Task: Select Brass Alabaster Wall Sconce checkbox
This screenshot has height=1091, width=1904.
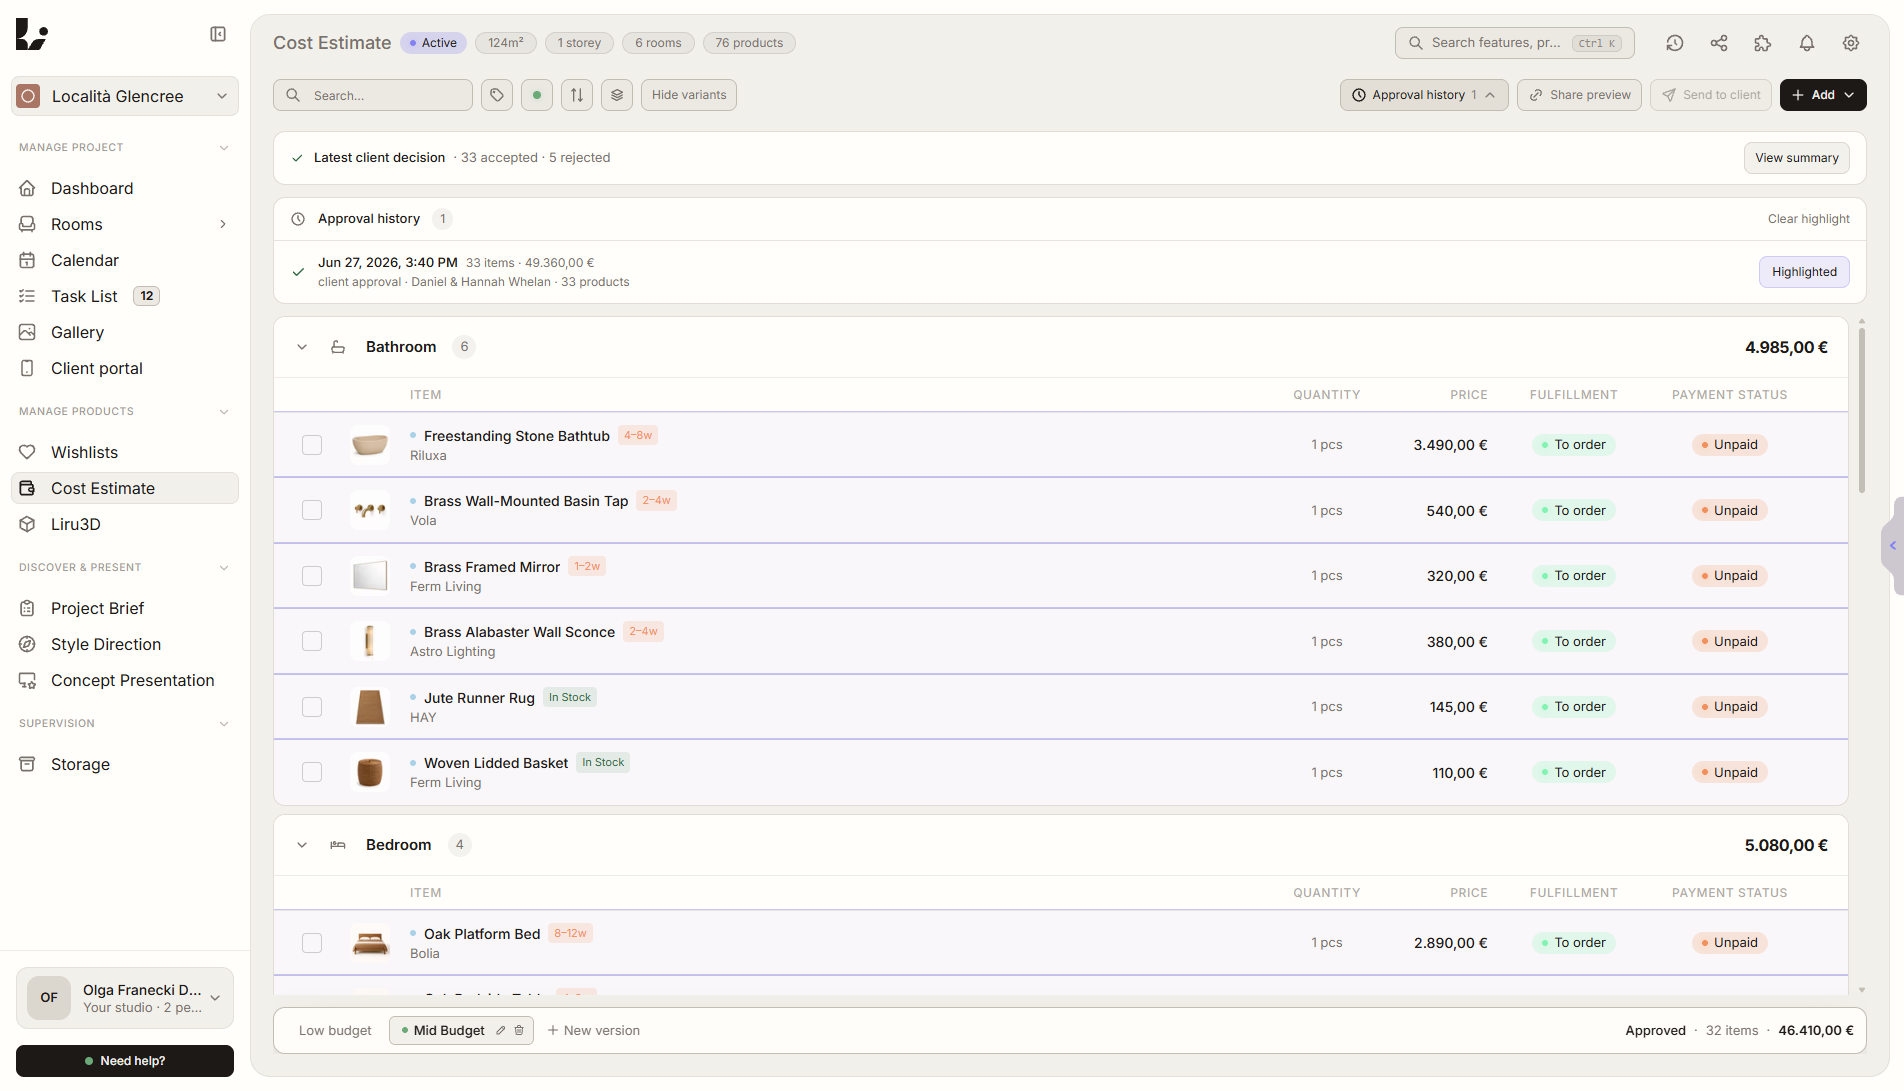Action: tap(312, 641)
